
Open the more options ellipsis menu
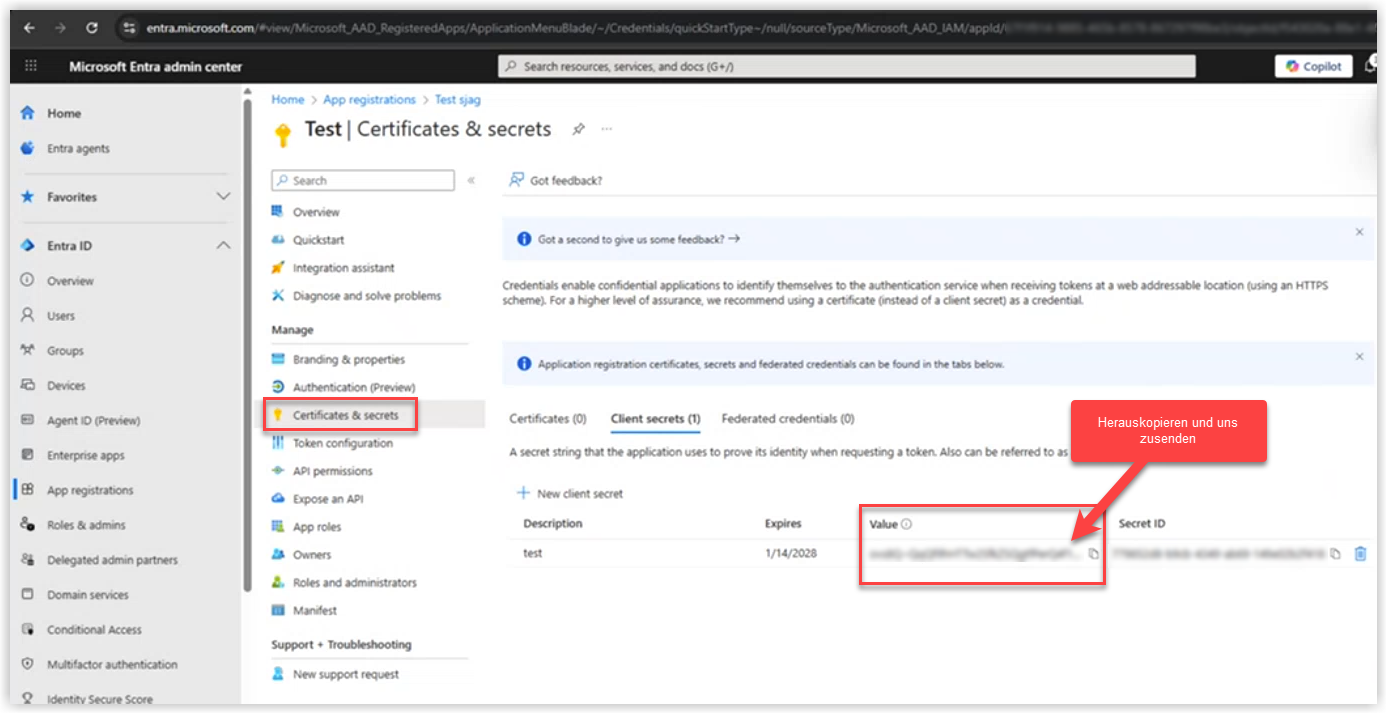tap(607, 129)
